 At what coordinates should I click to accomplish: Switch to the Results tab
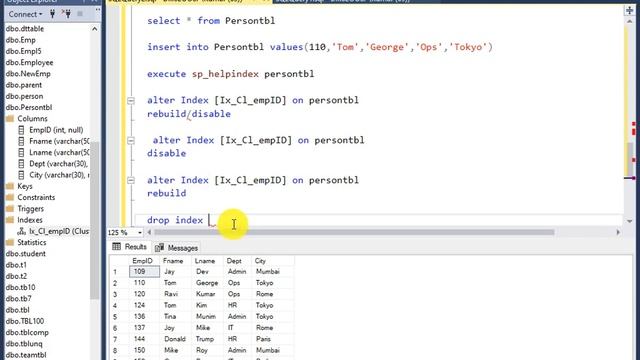coord(129,247)
